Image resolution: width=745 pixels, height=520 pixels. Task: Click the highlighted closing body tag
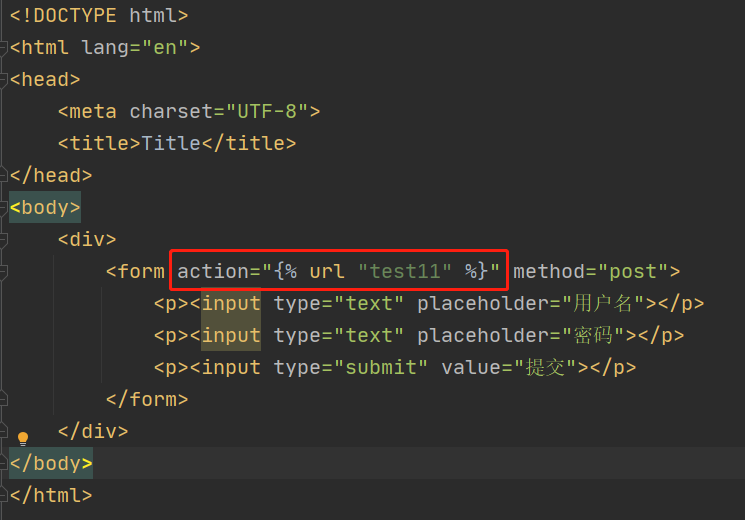[x=51, y=463]
